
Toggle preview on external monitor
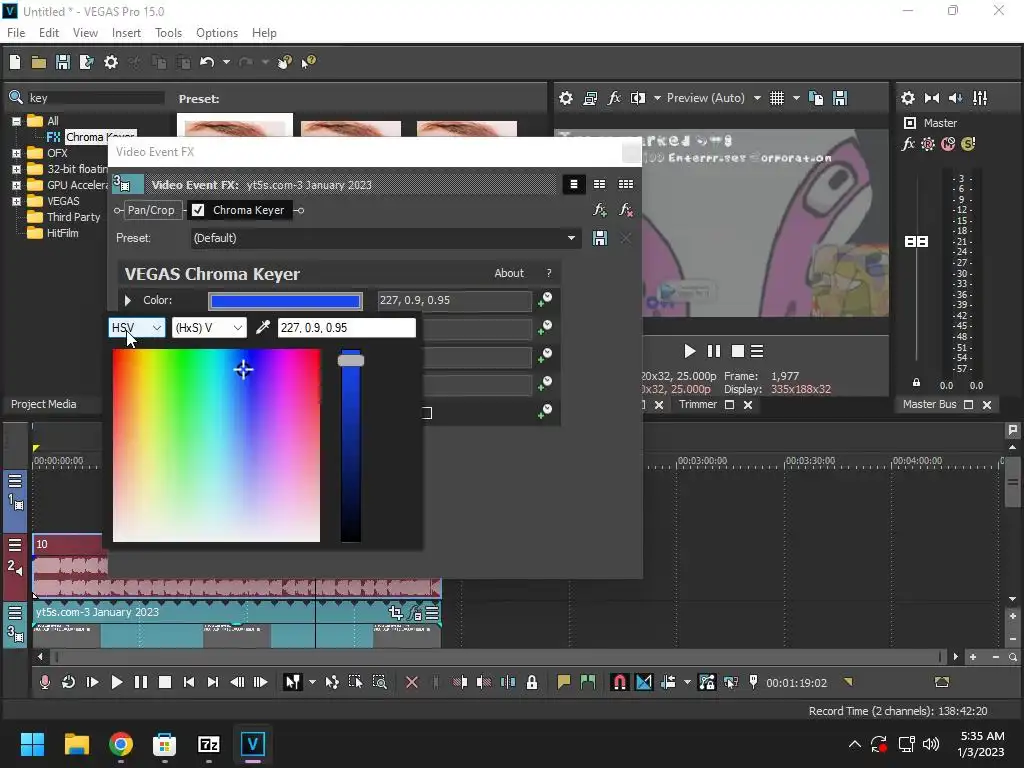590,98
